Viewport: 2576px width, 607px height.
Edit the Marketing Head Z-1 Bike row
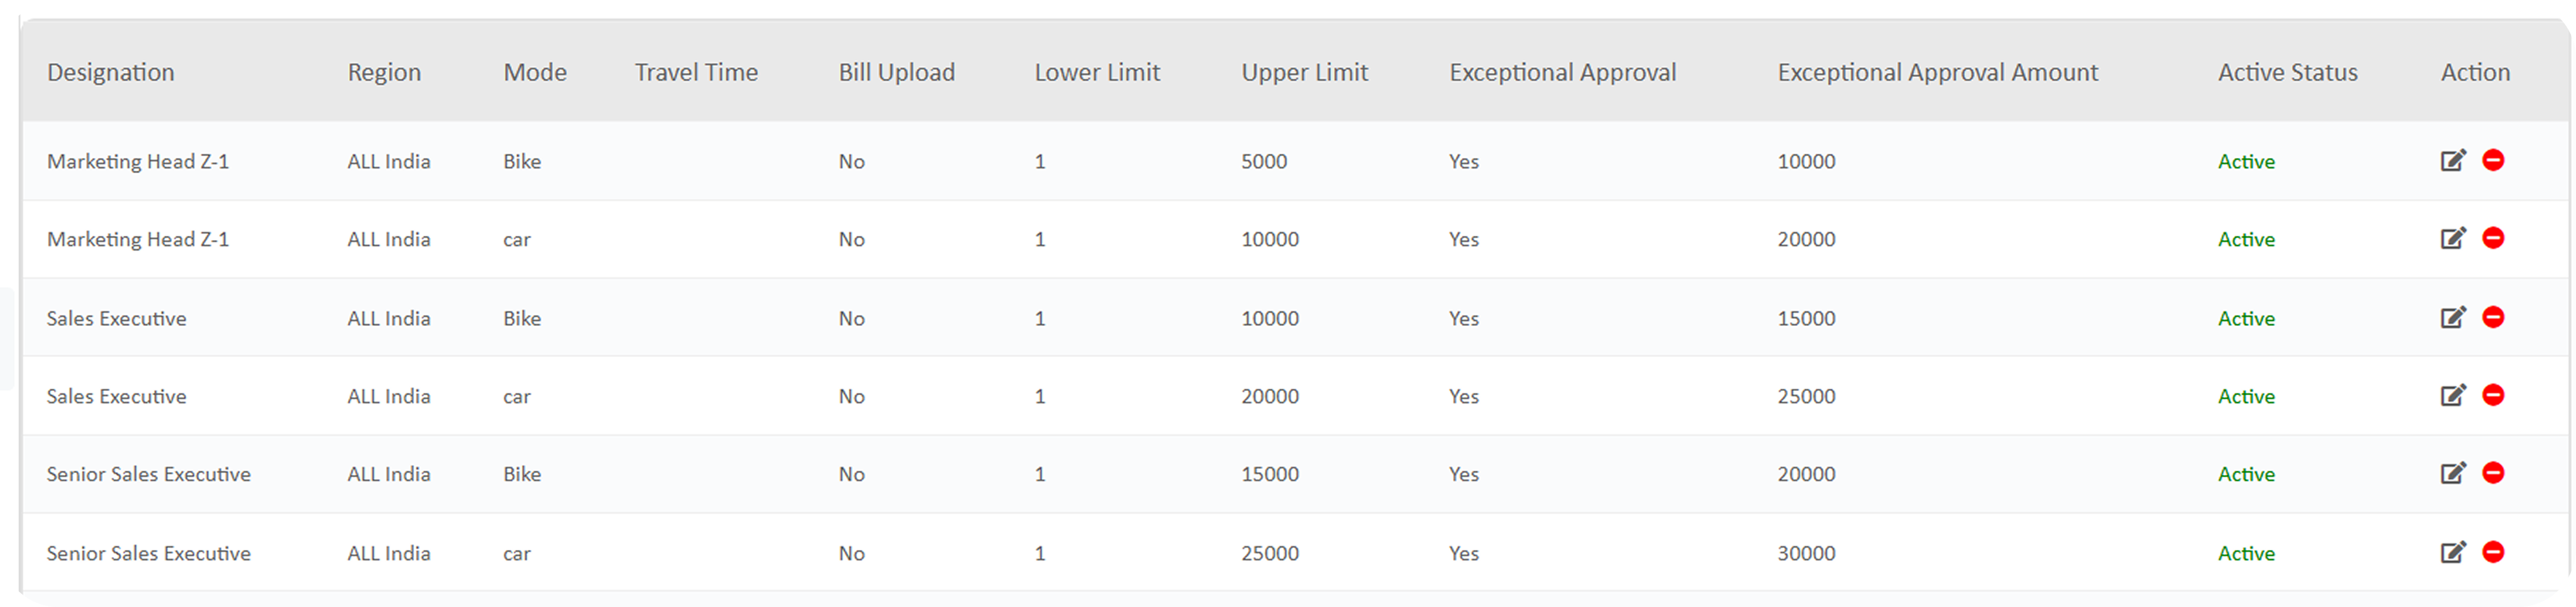(x=2453, y=160)
